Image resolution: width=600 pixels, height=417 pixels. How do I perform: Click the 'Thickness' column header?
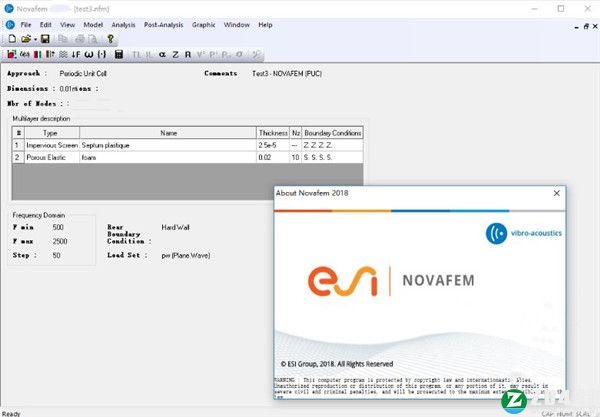tap(273, 133)
